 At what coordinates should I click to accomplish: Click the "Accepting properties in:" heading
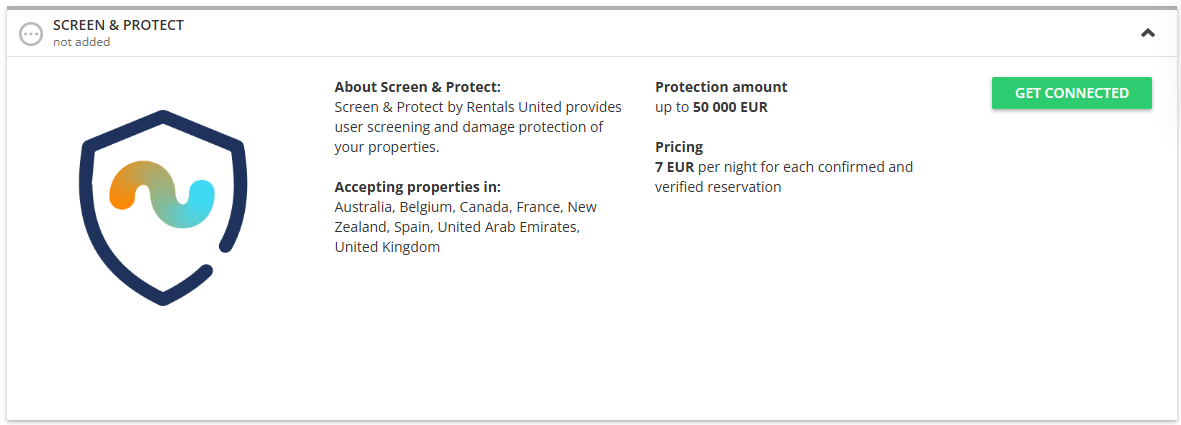click(417, 187)
